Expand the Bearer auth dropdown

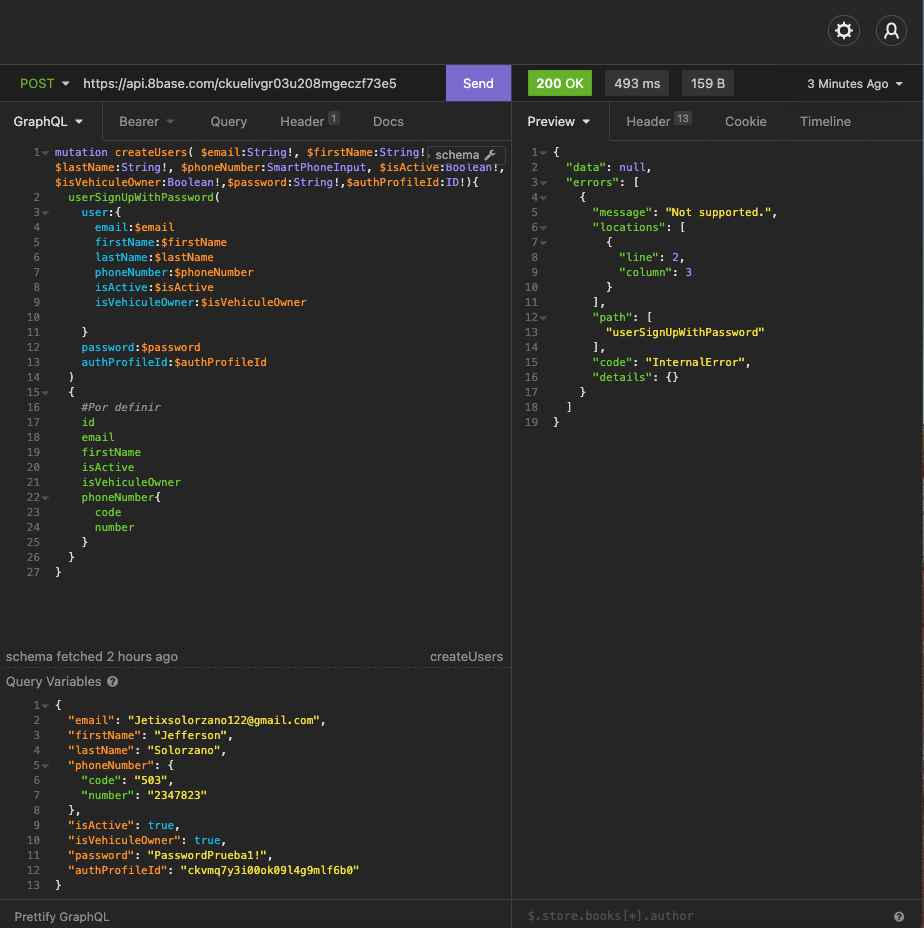click(146, 122)
